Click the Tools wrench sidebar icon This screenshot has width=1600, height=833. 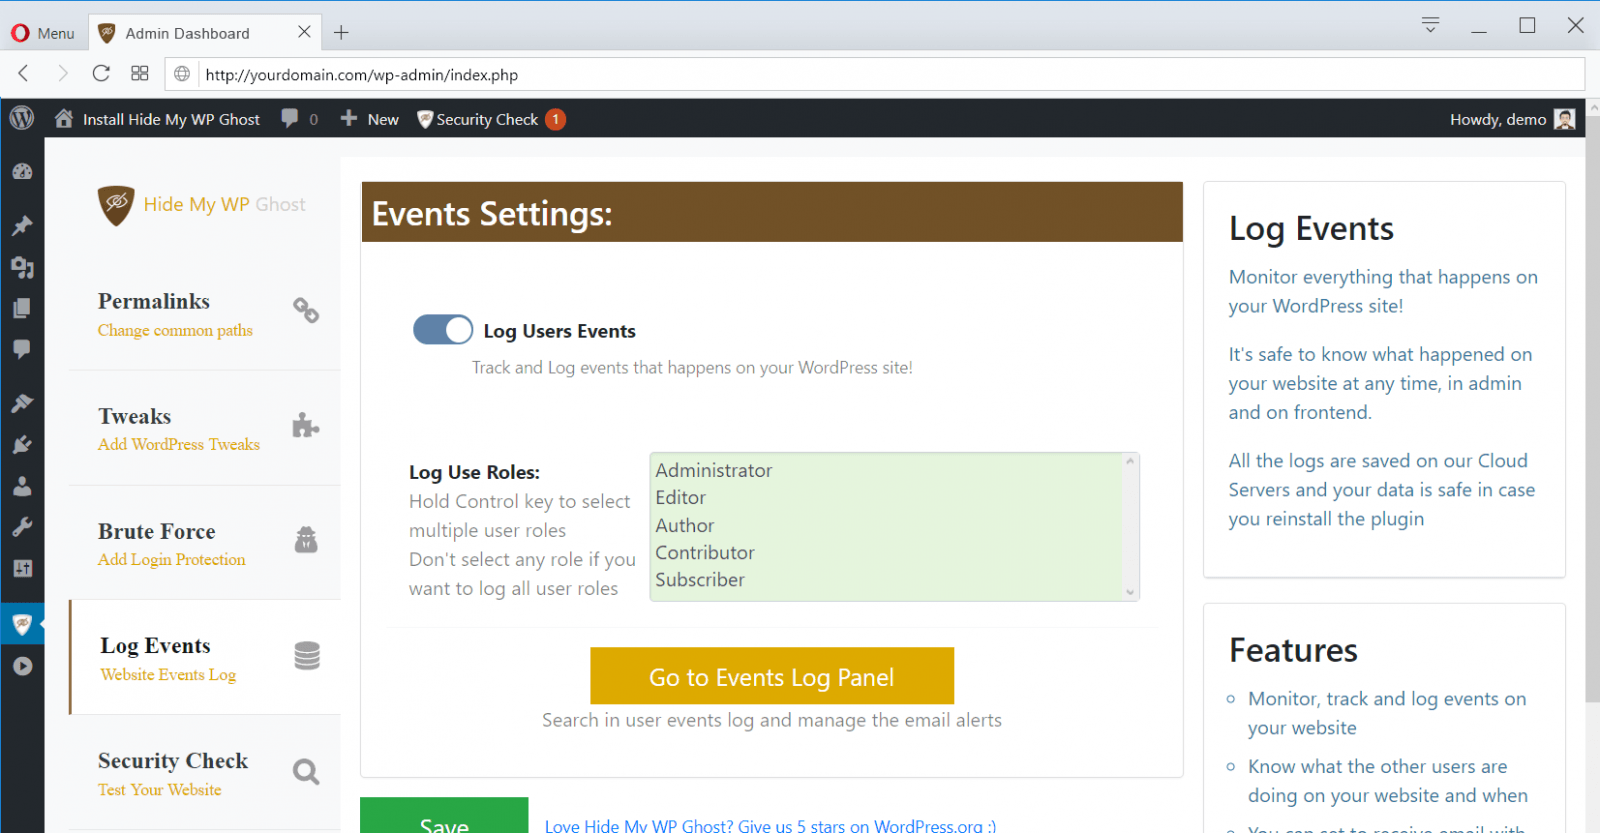pos(22,527)
